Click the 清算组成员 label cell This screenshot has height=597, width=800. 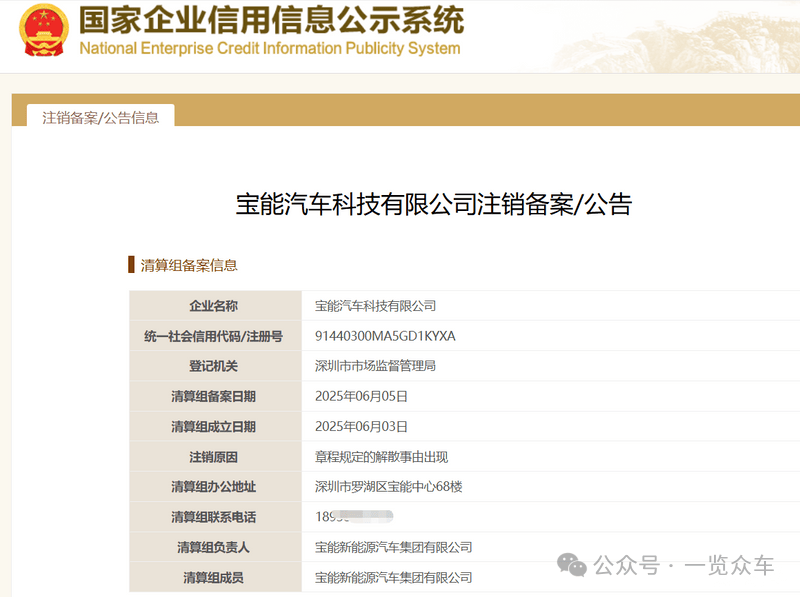pyautogui.click(x=215, y=578)
